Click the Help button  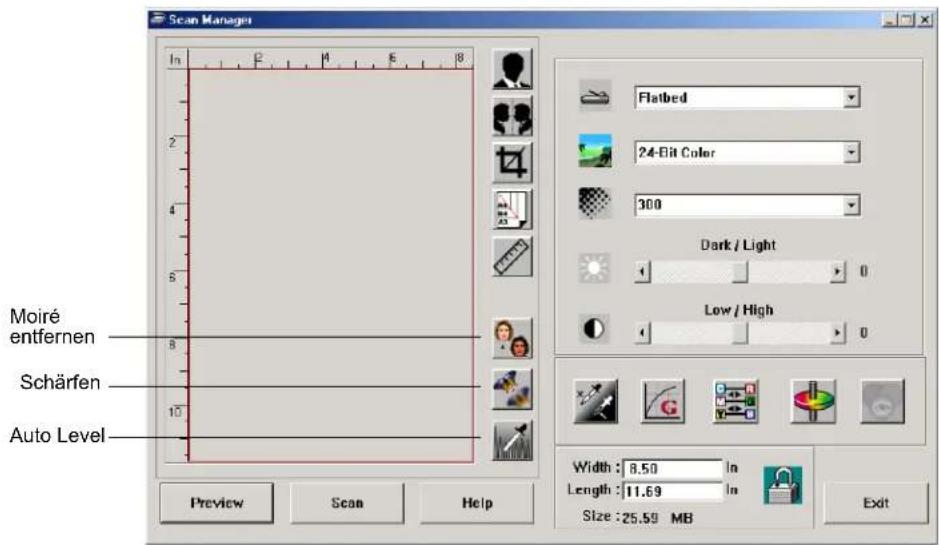point(477,503)
